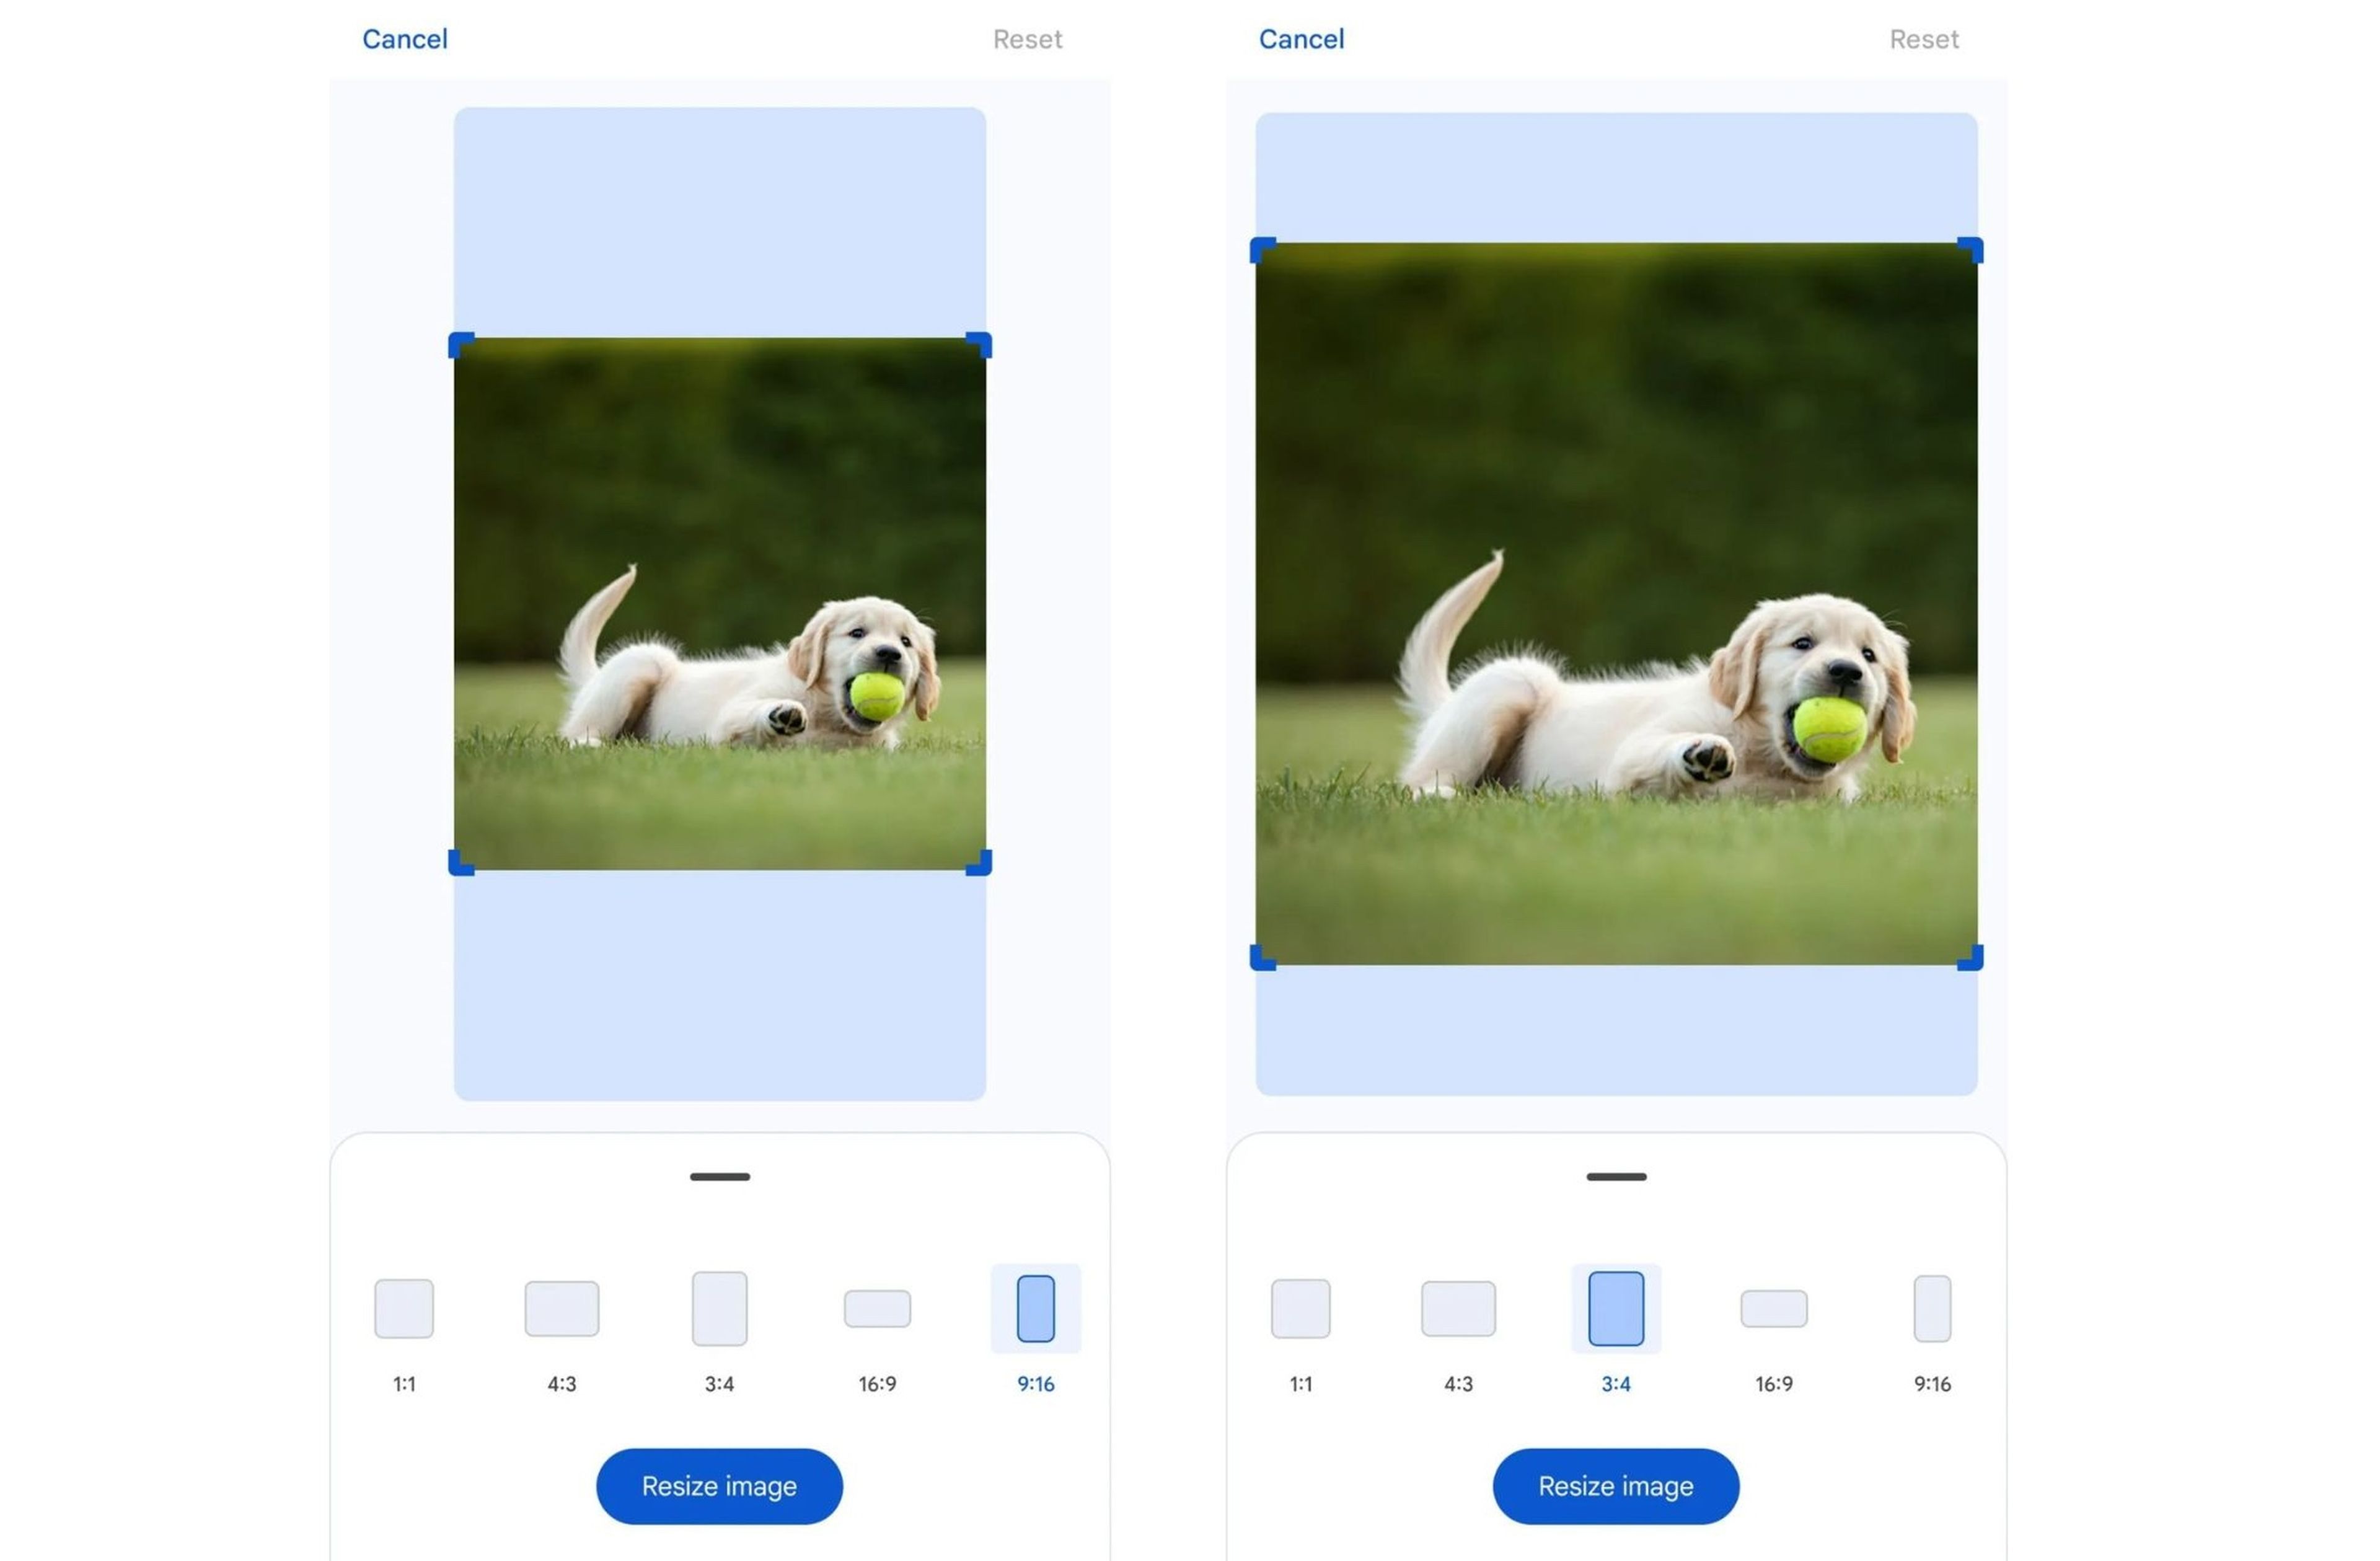Click top-left crop handle in left panel
The image size is (2380, 1561).
click(460, 344)
